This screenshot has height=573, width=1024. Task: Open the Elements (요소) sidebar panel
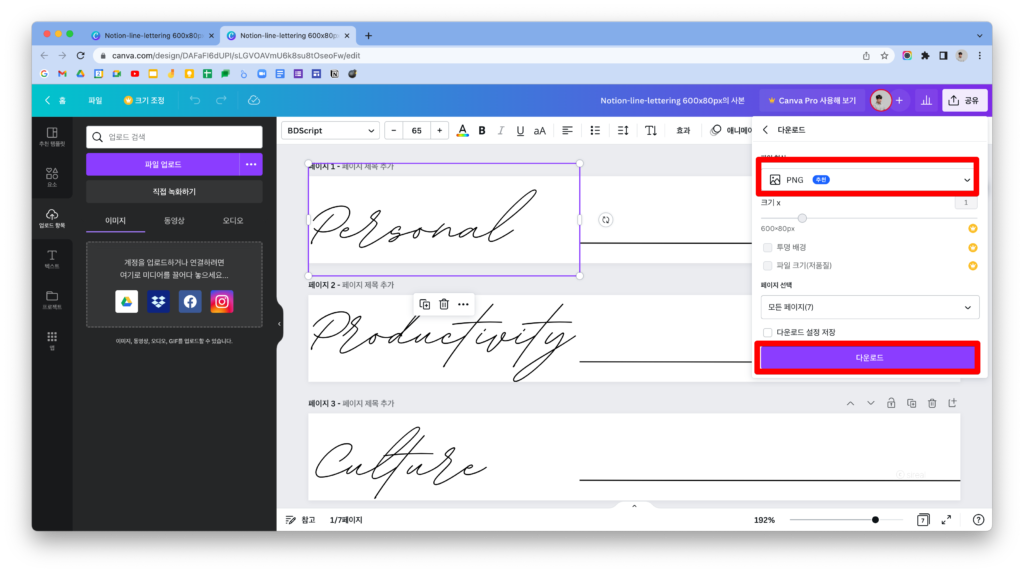tap(52, 178)
